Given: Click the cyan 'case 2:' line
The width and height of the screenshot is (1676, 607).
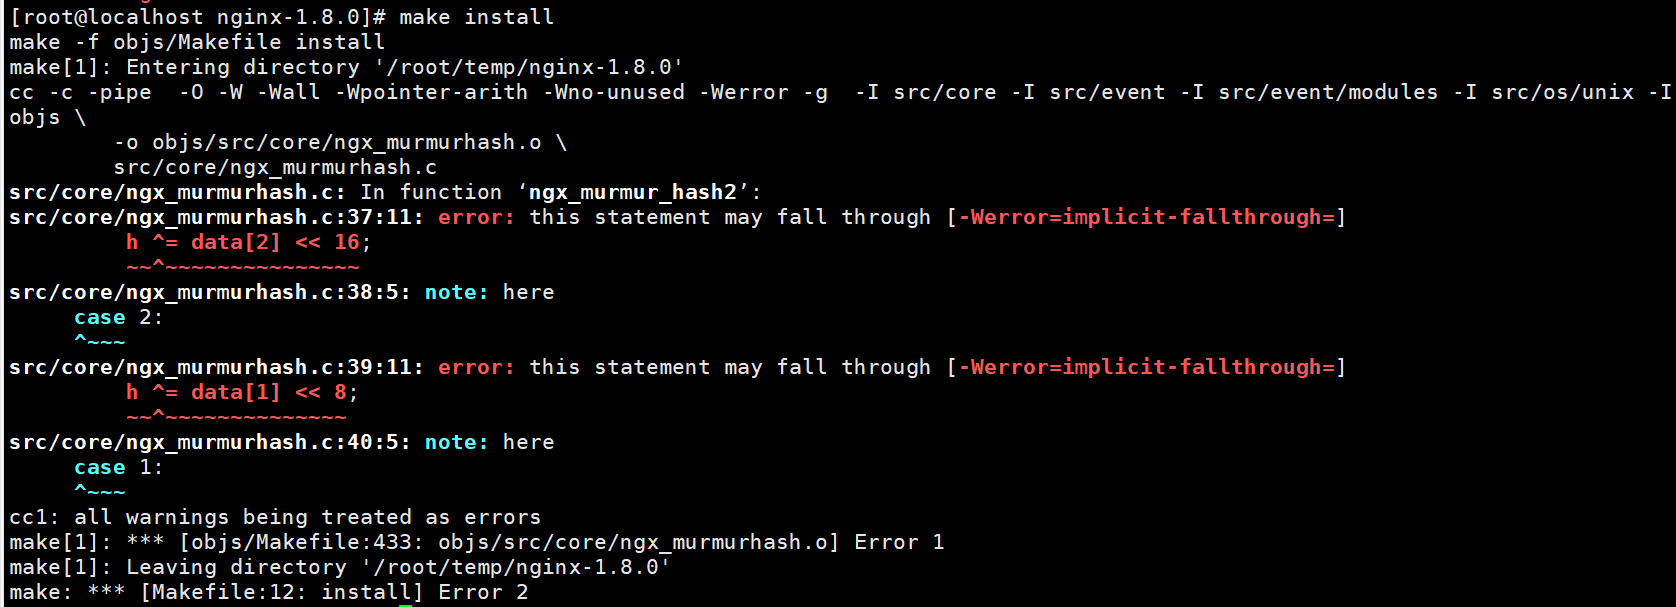Looking at the screenshot, I should click(118, 317).
